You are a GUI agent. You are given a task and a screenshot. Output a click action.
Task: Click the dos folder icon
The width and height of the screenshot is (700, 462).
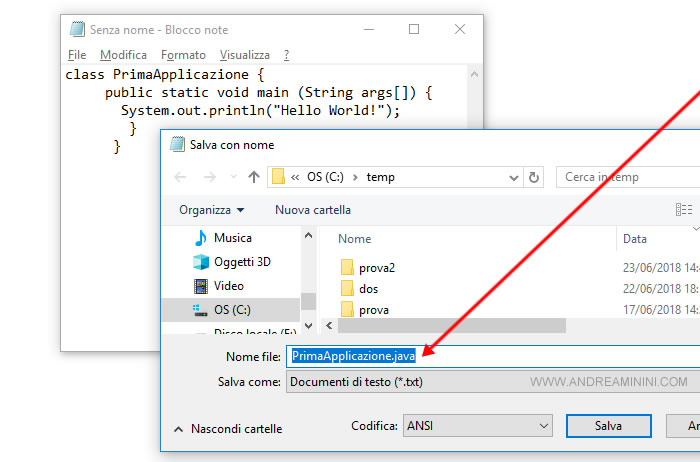pos(348,289)
